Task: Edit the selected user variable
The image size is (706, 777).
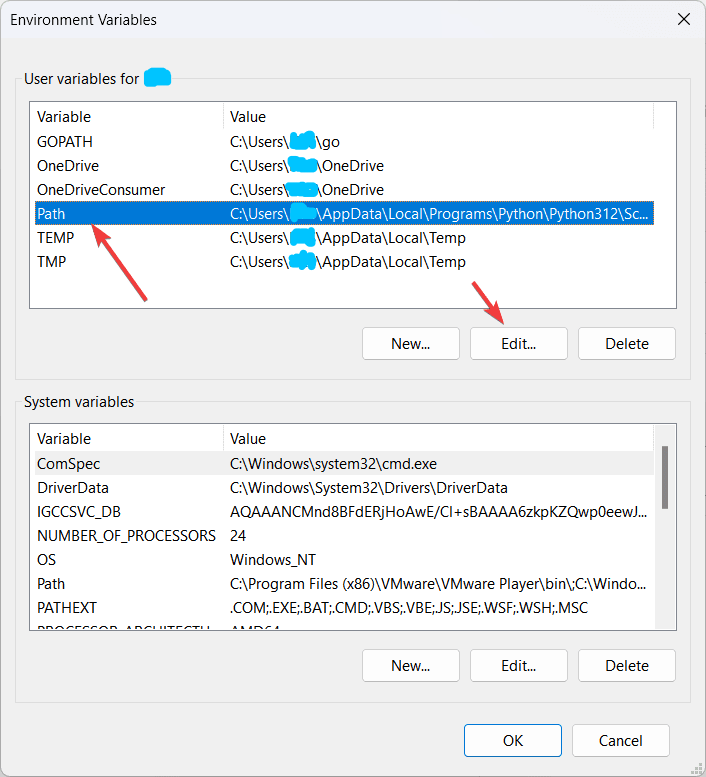Action: click(519, 343)
